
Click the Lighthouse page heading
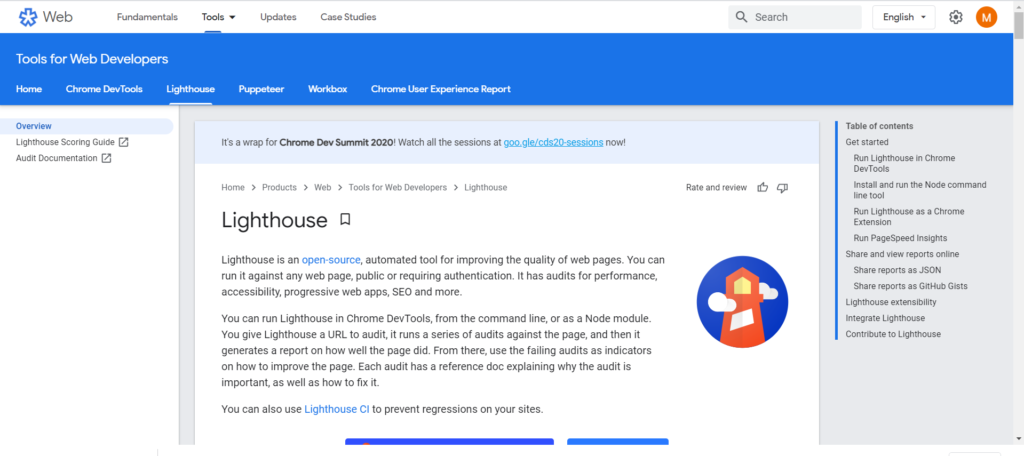pos(274,220)
